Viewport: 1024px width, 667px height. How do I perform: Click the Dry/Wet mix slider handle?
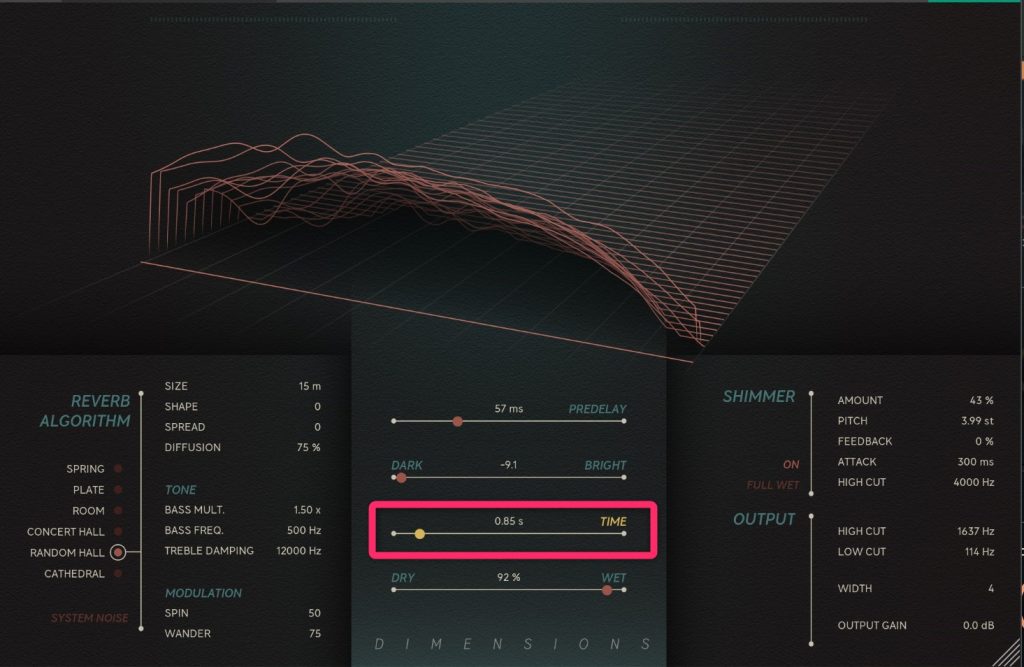click(607, 590)
